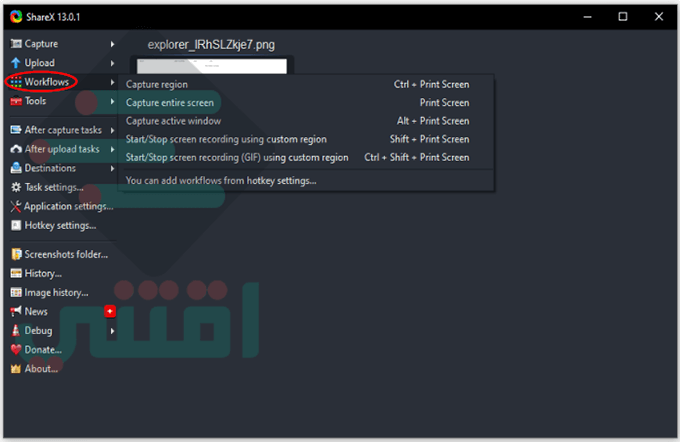Expand the After capture tasks arrow
680x442 pixels.
[112, 130]
